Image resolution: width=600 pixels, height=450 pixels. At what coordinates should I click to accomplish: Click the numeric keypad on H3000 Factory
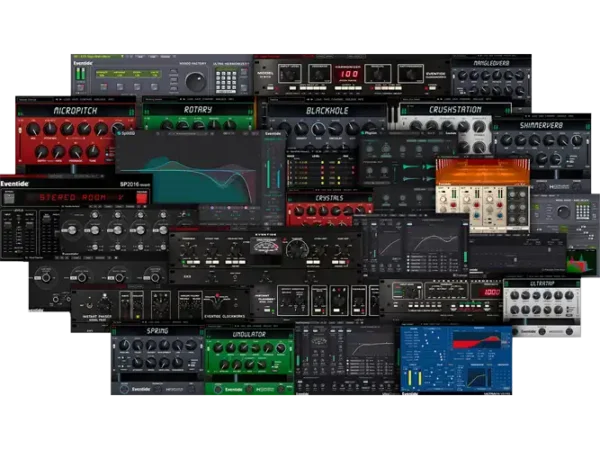pos(226,80)
